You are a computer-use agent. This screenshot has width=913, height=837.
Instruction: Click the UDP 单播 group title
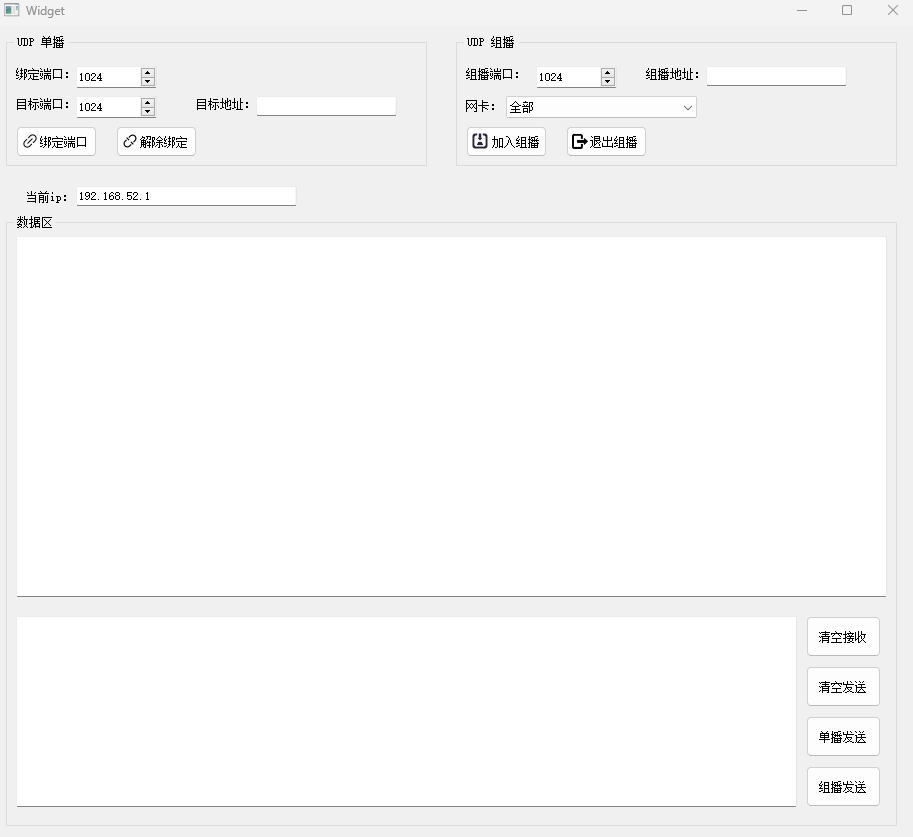[40, 42]
